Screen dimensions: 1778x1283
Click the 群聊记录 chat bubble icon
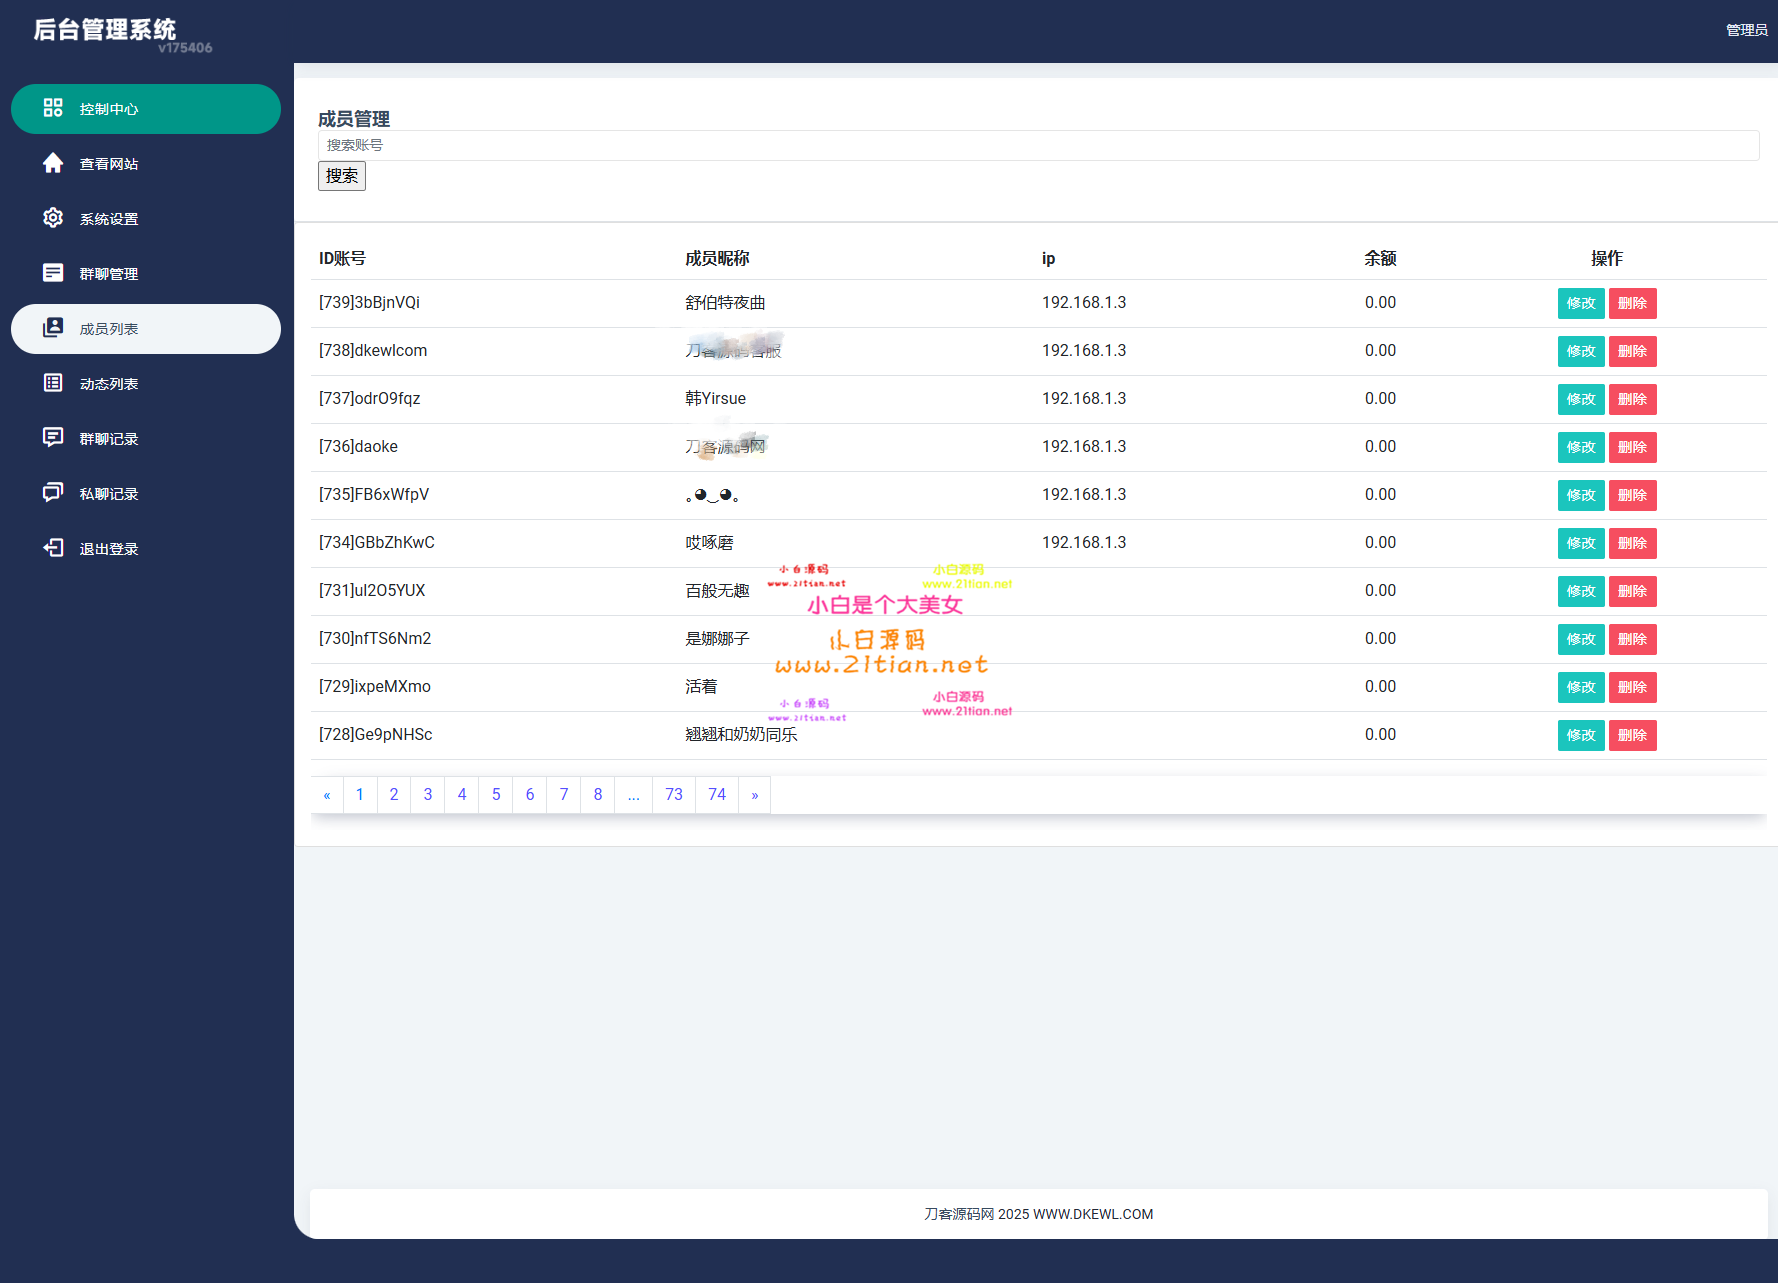pyautogui.click(x=53, y=438)
